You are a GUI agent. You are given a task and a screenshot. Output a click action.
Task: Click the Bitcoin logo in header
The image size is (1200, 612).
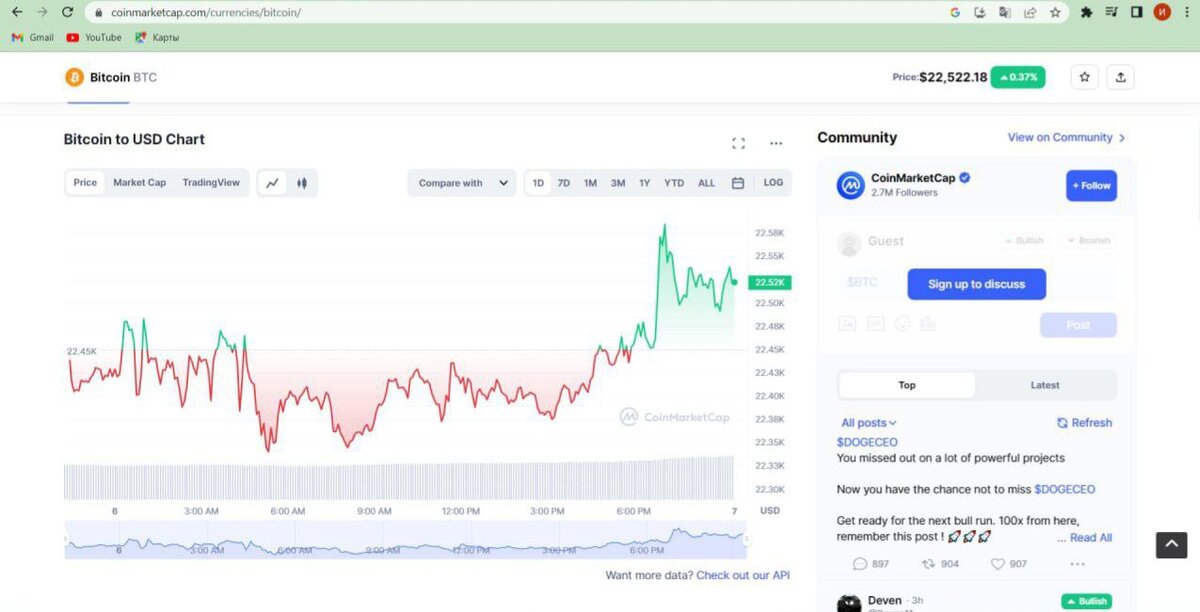coord(74,77)
